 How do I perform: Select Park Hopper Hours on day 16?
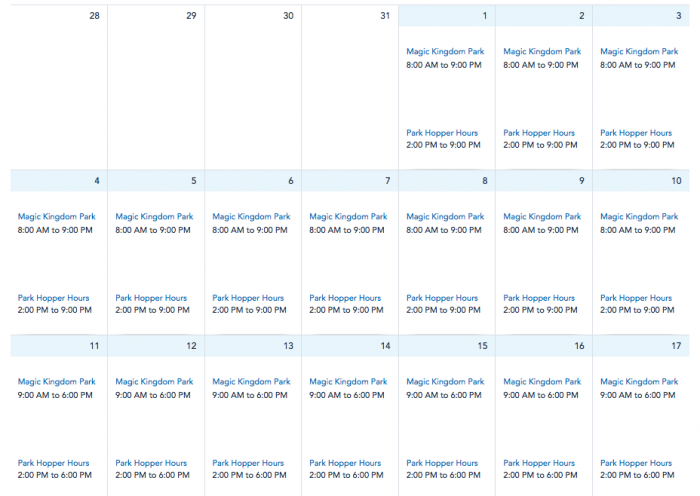(x=539, y=463)
